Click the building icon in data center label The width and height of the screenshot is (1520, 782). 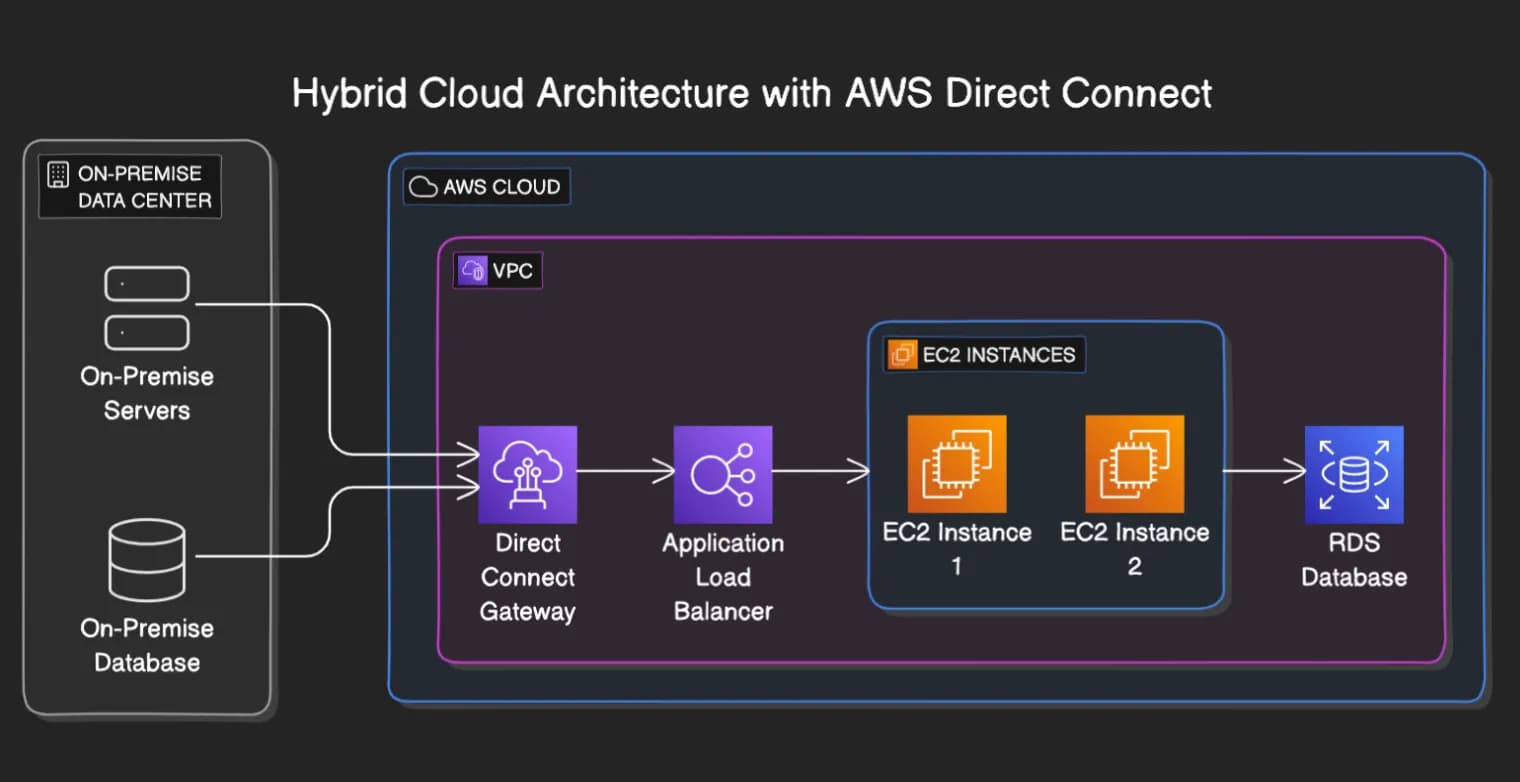58,173
